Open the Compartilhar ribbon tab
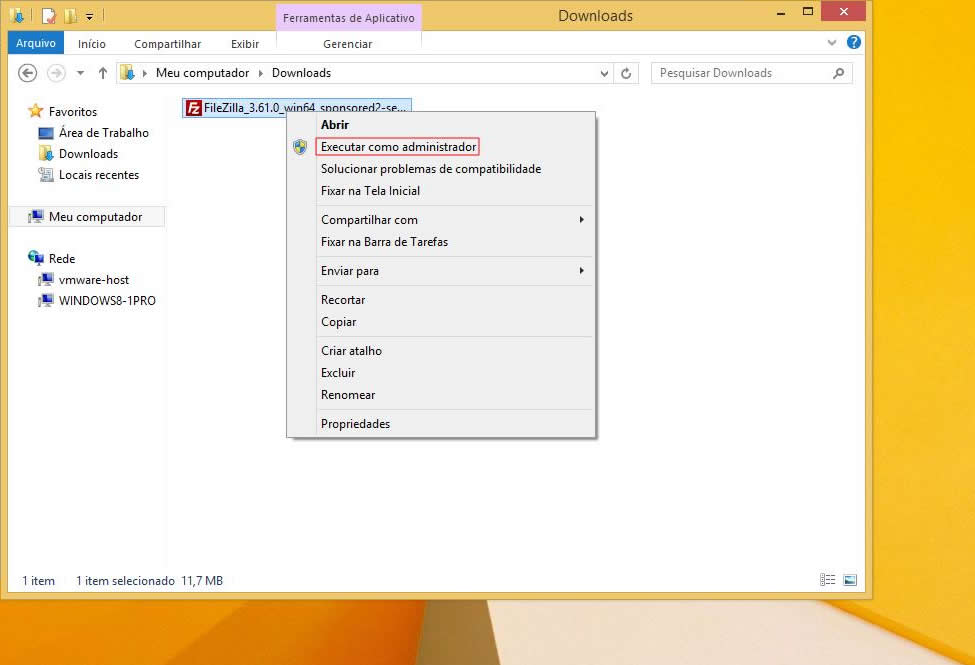975x665 pixels. click(167, 44)
